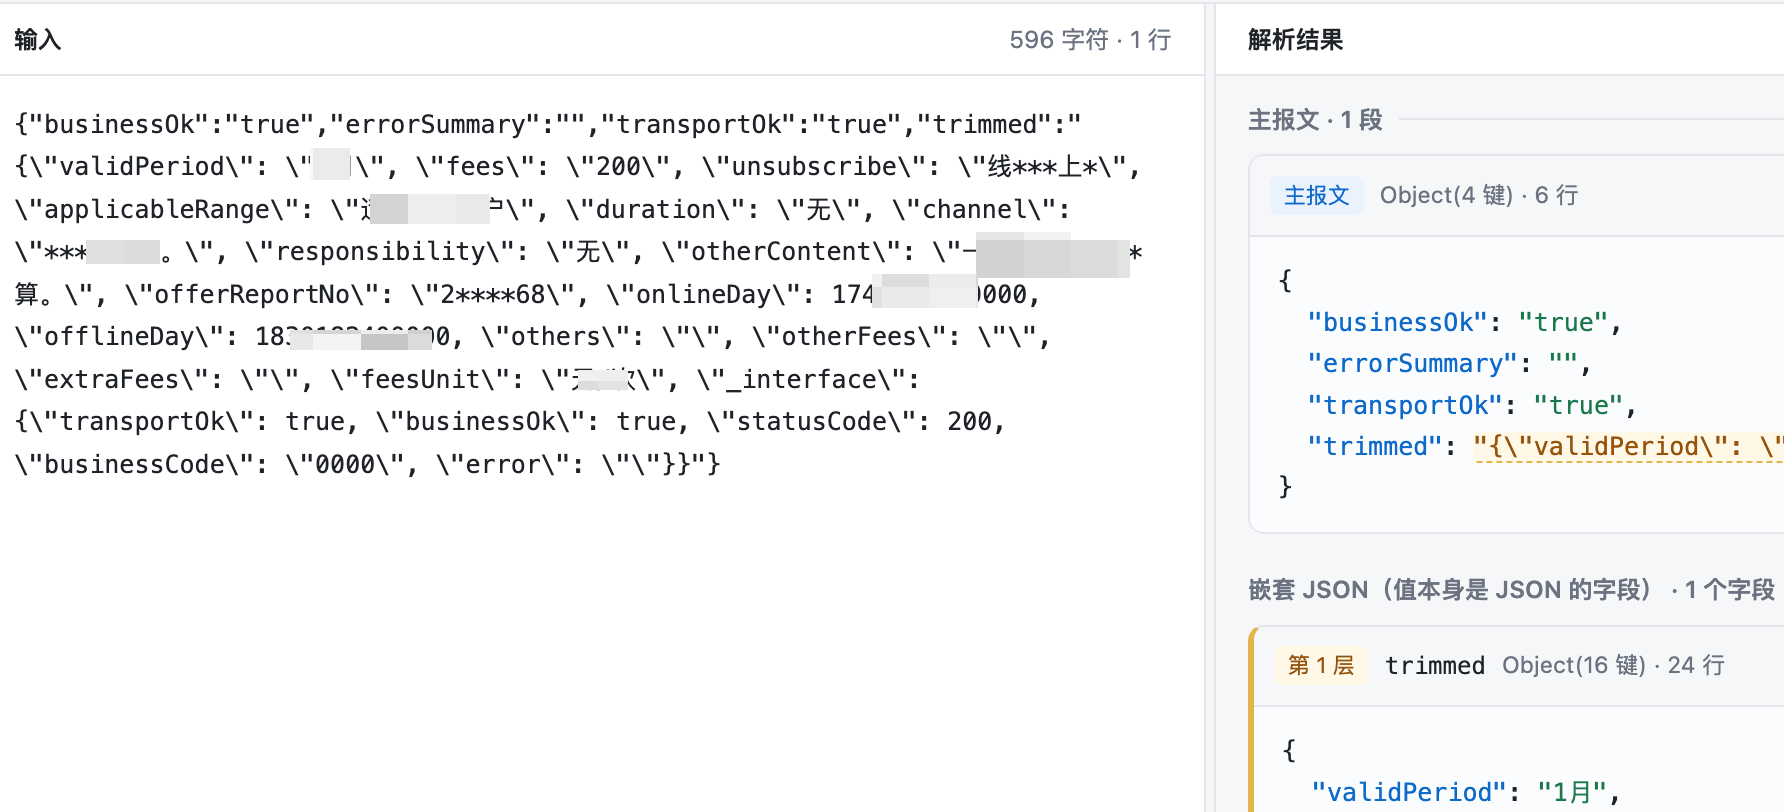1784x812 pixels.
Task: Click the 解析结果 panel heading
Action: (x=1295, y=40)
